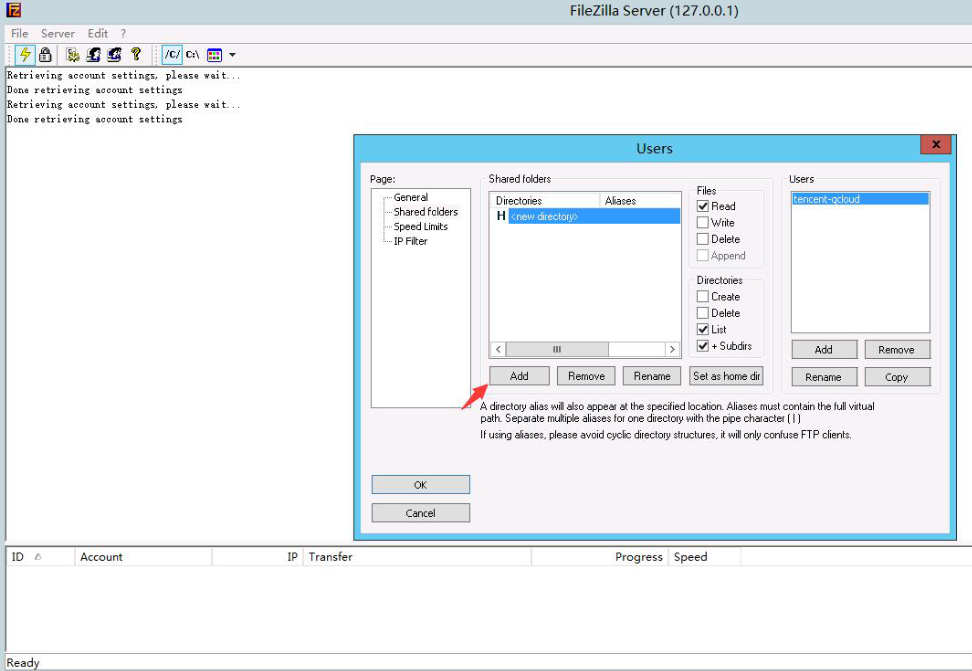This screenshot has height=671, width=972.
Task: Expand the toolbar sort order dropdown arrow
Action: tap(232, 55)
